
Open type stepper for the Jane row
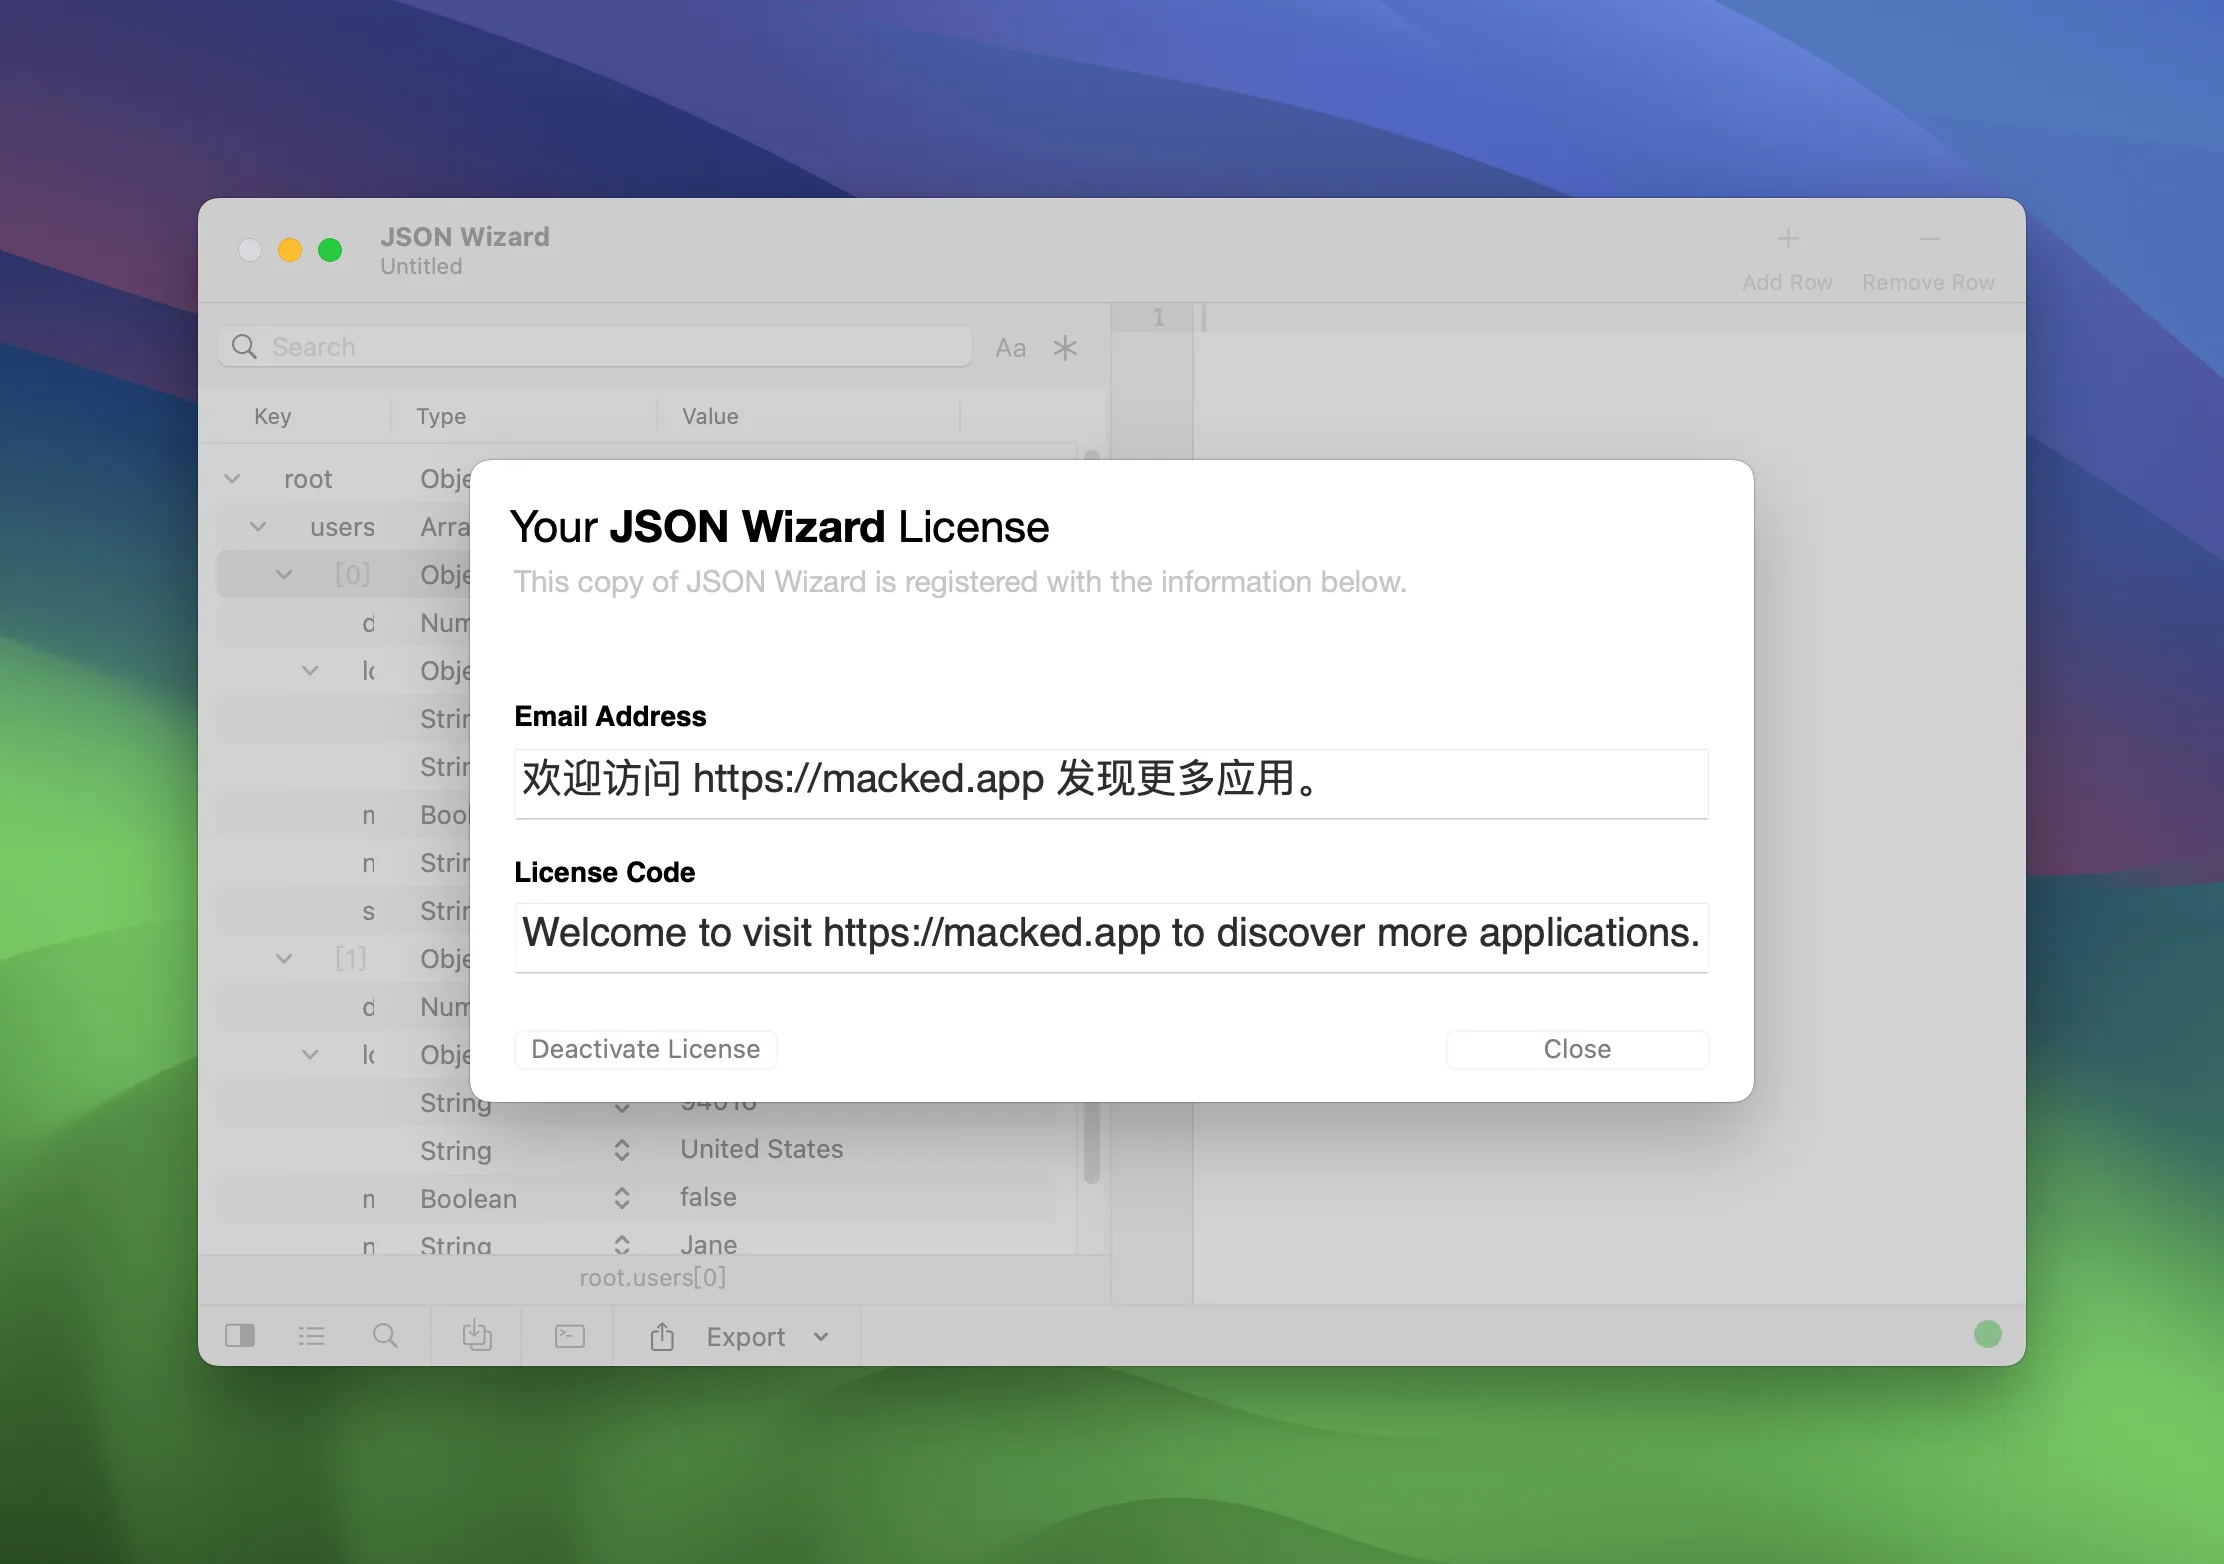622,1244
